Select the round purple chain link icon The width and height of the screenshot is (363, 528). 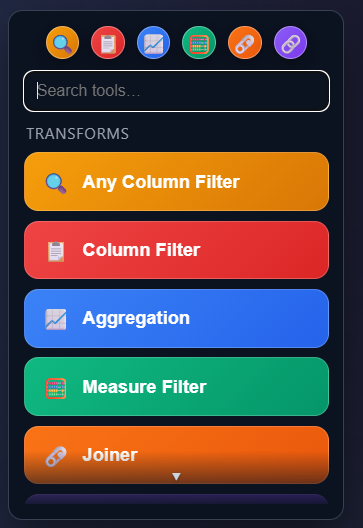[x=290, y=43]
